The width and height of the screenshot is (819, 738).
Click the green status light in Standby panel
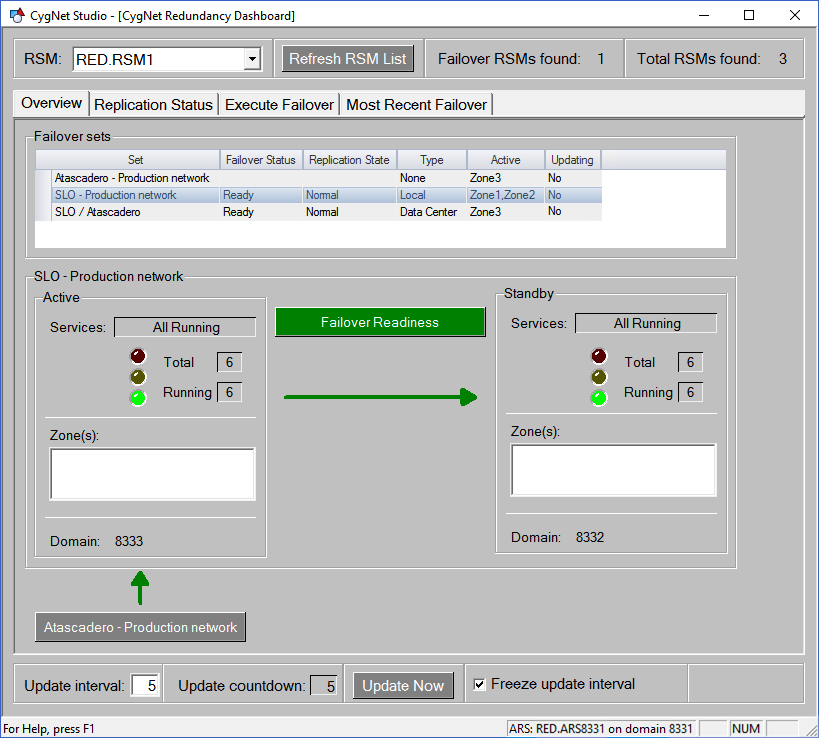599,398
